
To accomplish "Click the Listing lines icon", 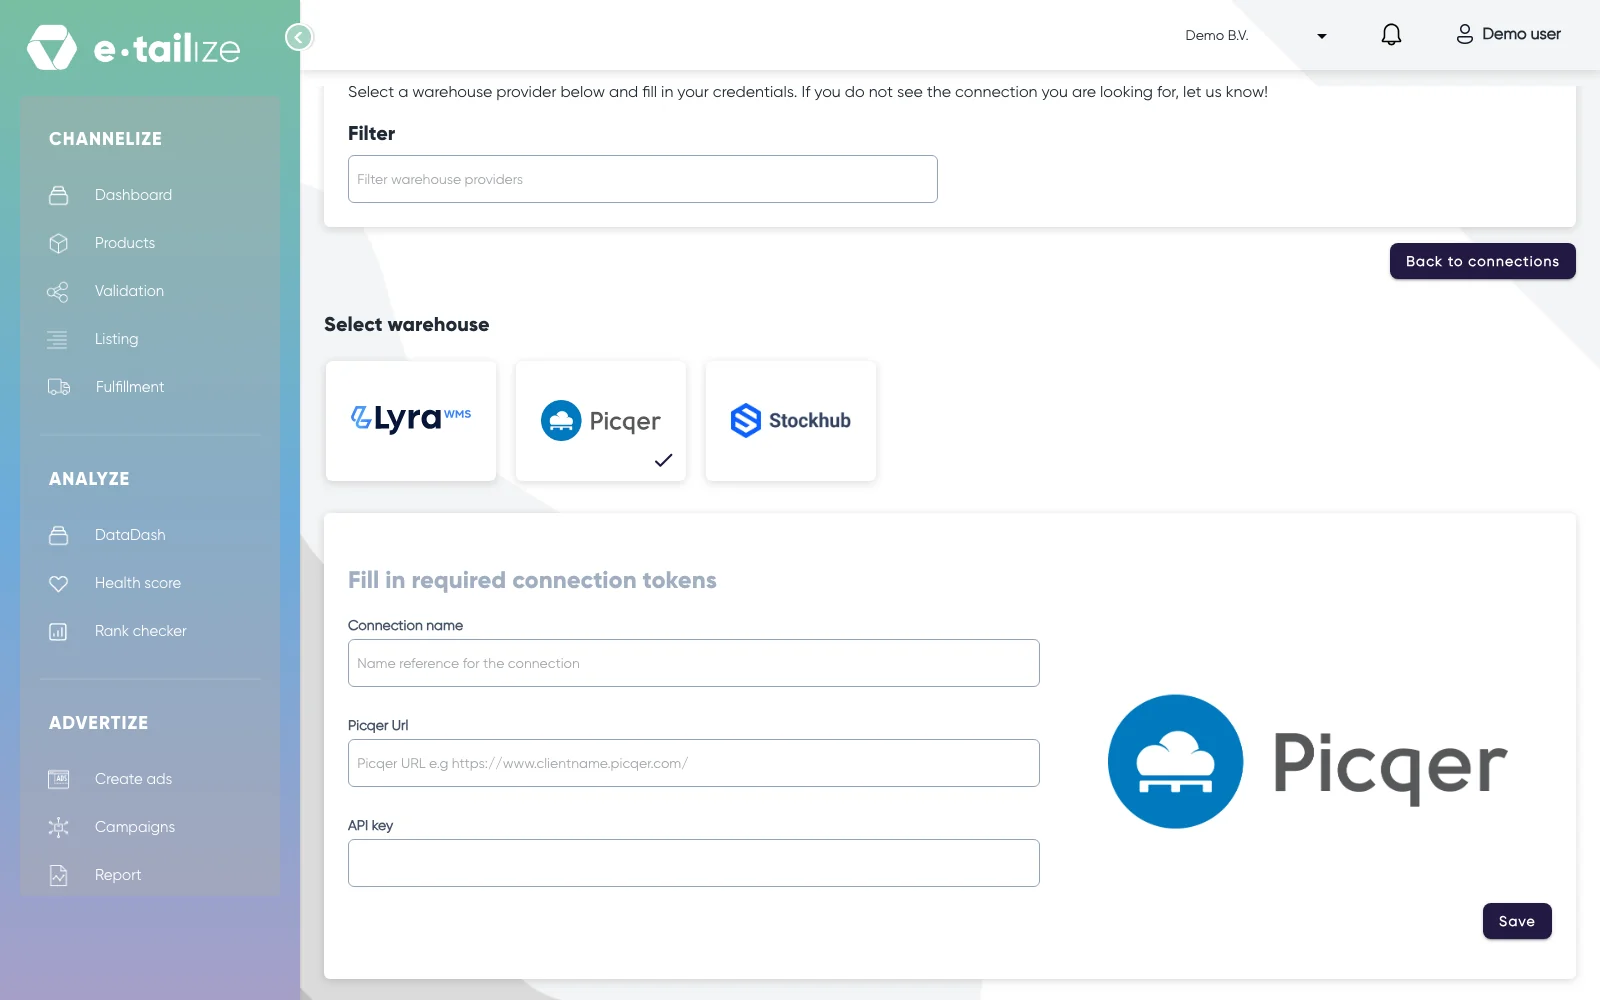I will (57, 339).
